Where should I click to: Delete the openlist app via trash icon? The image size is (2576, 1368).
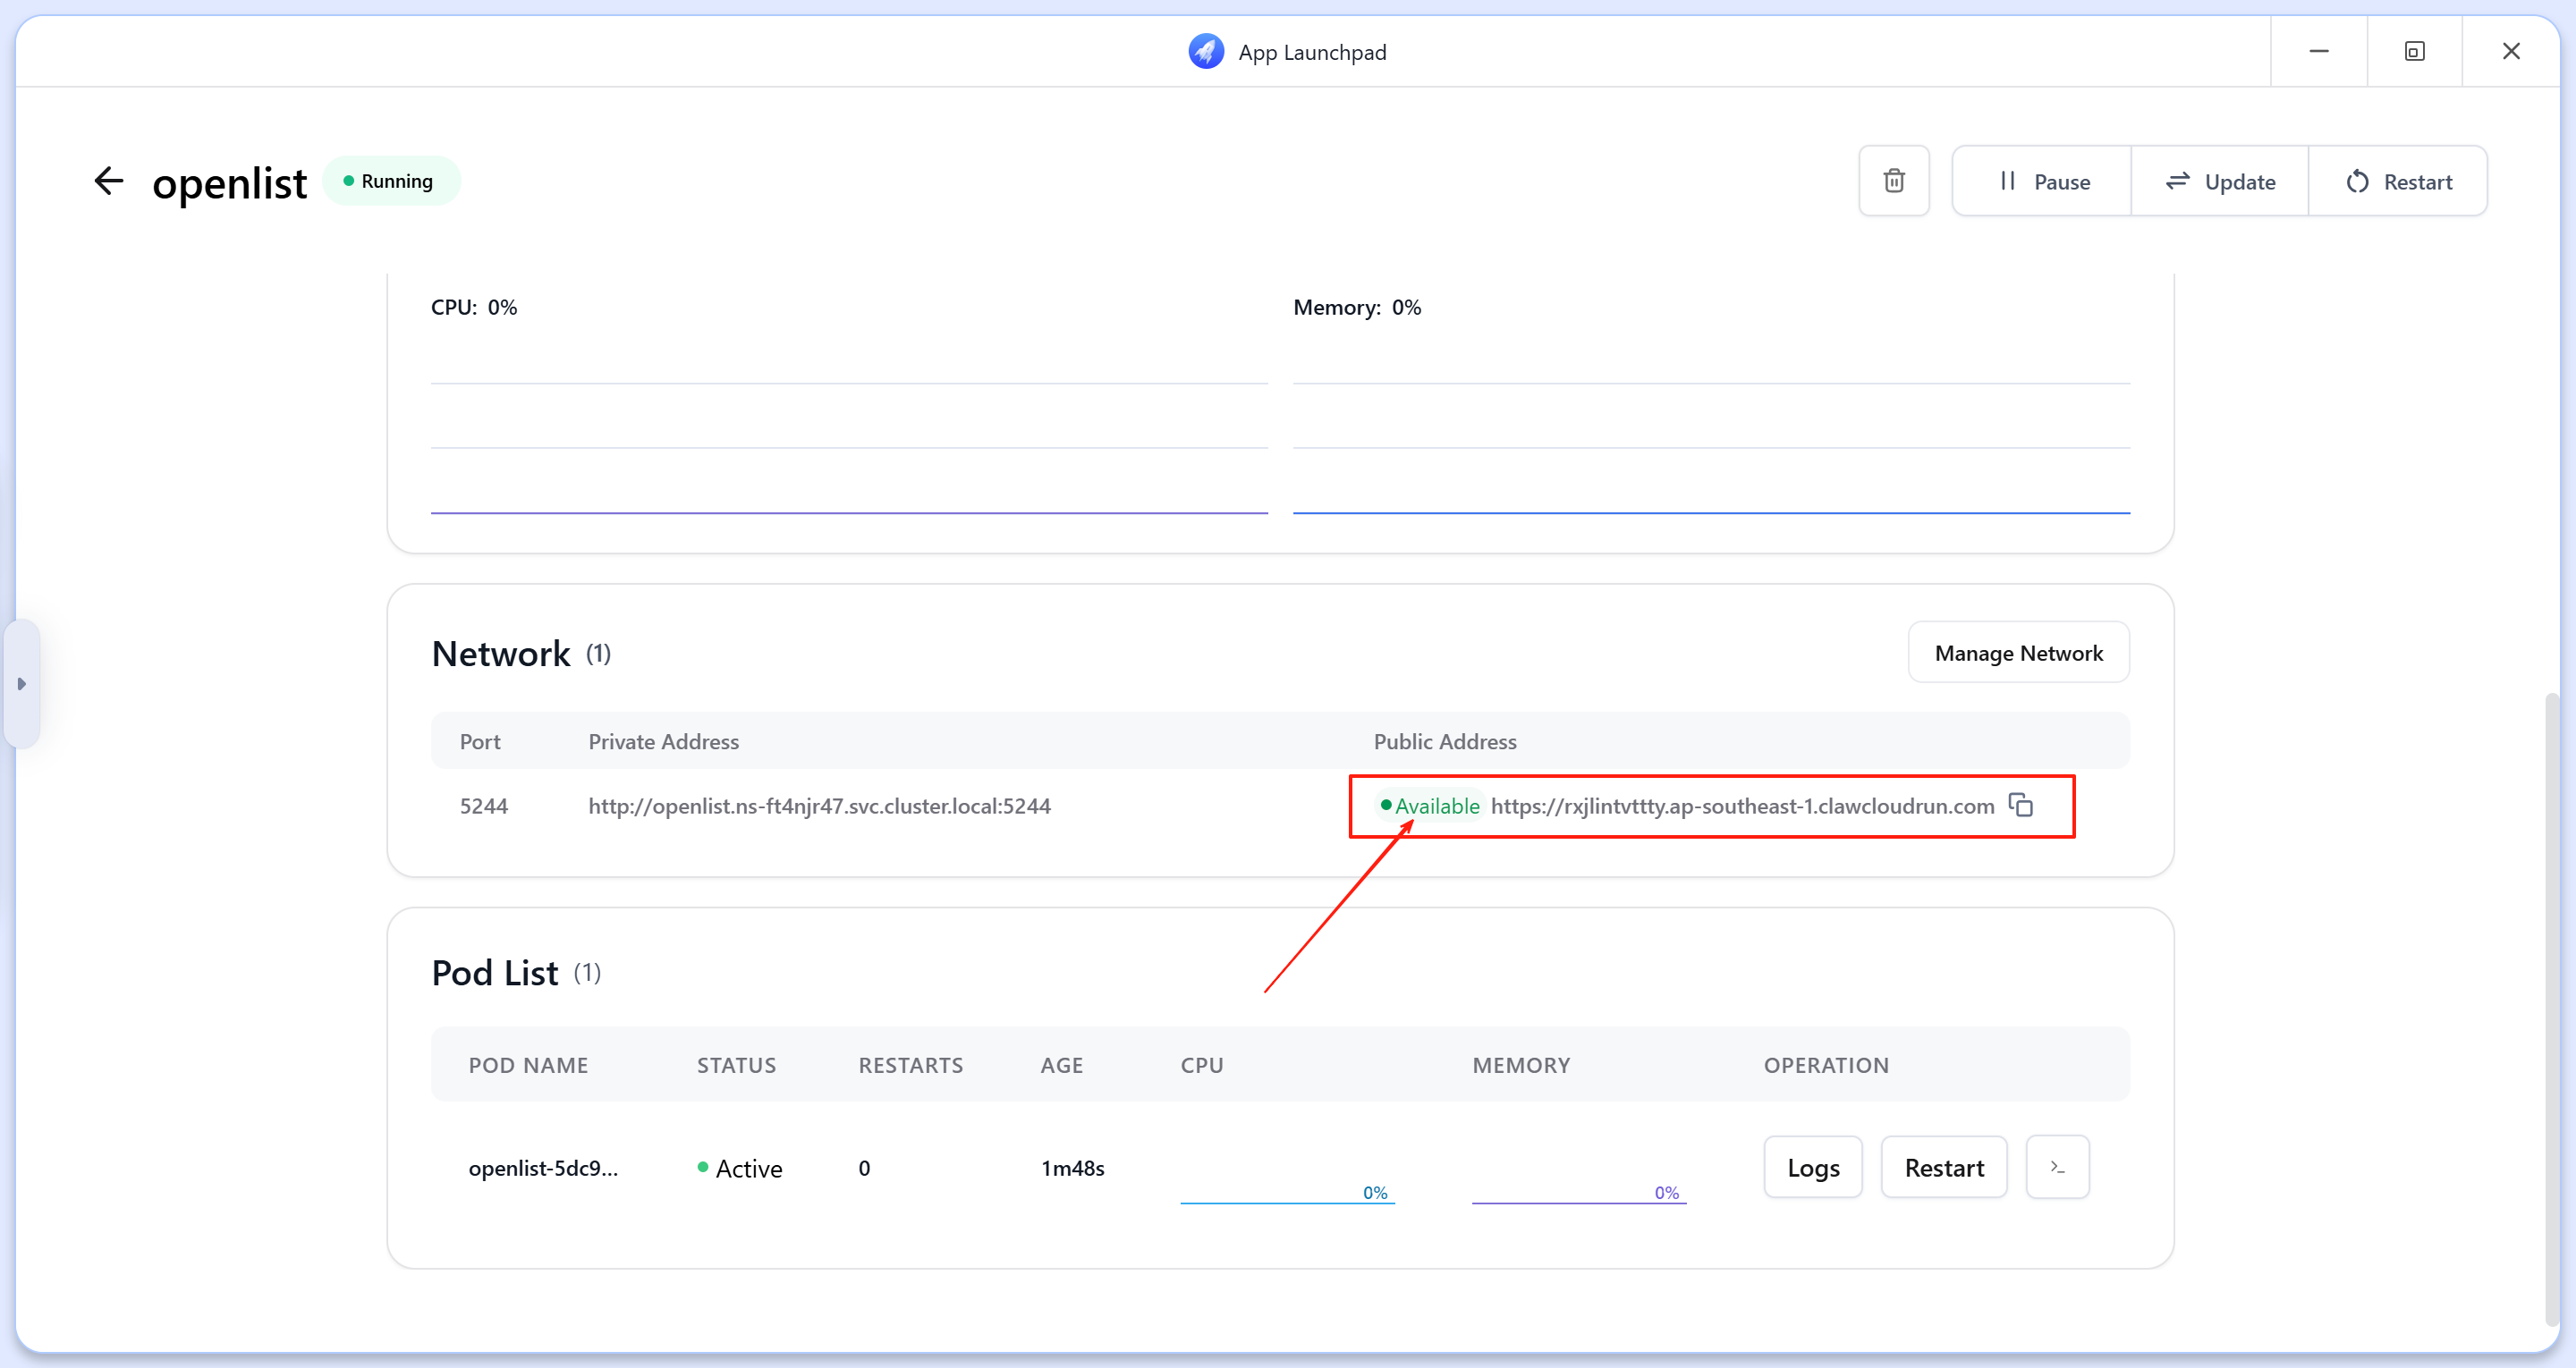pos(1894,181)
